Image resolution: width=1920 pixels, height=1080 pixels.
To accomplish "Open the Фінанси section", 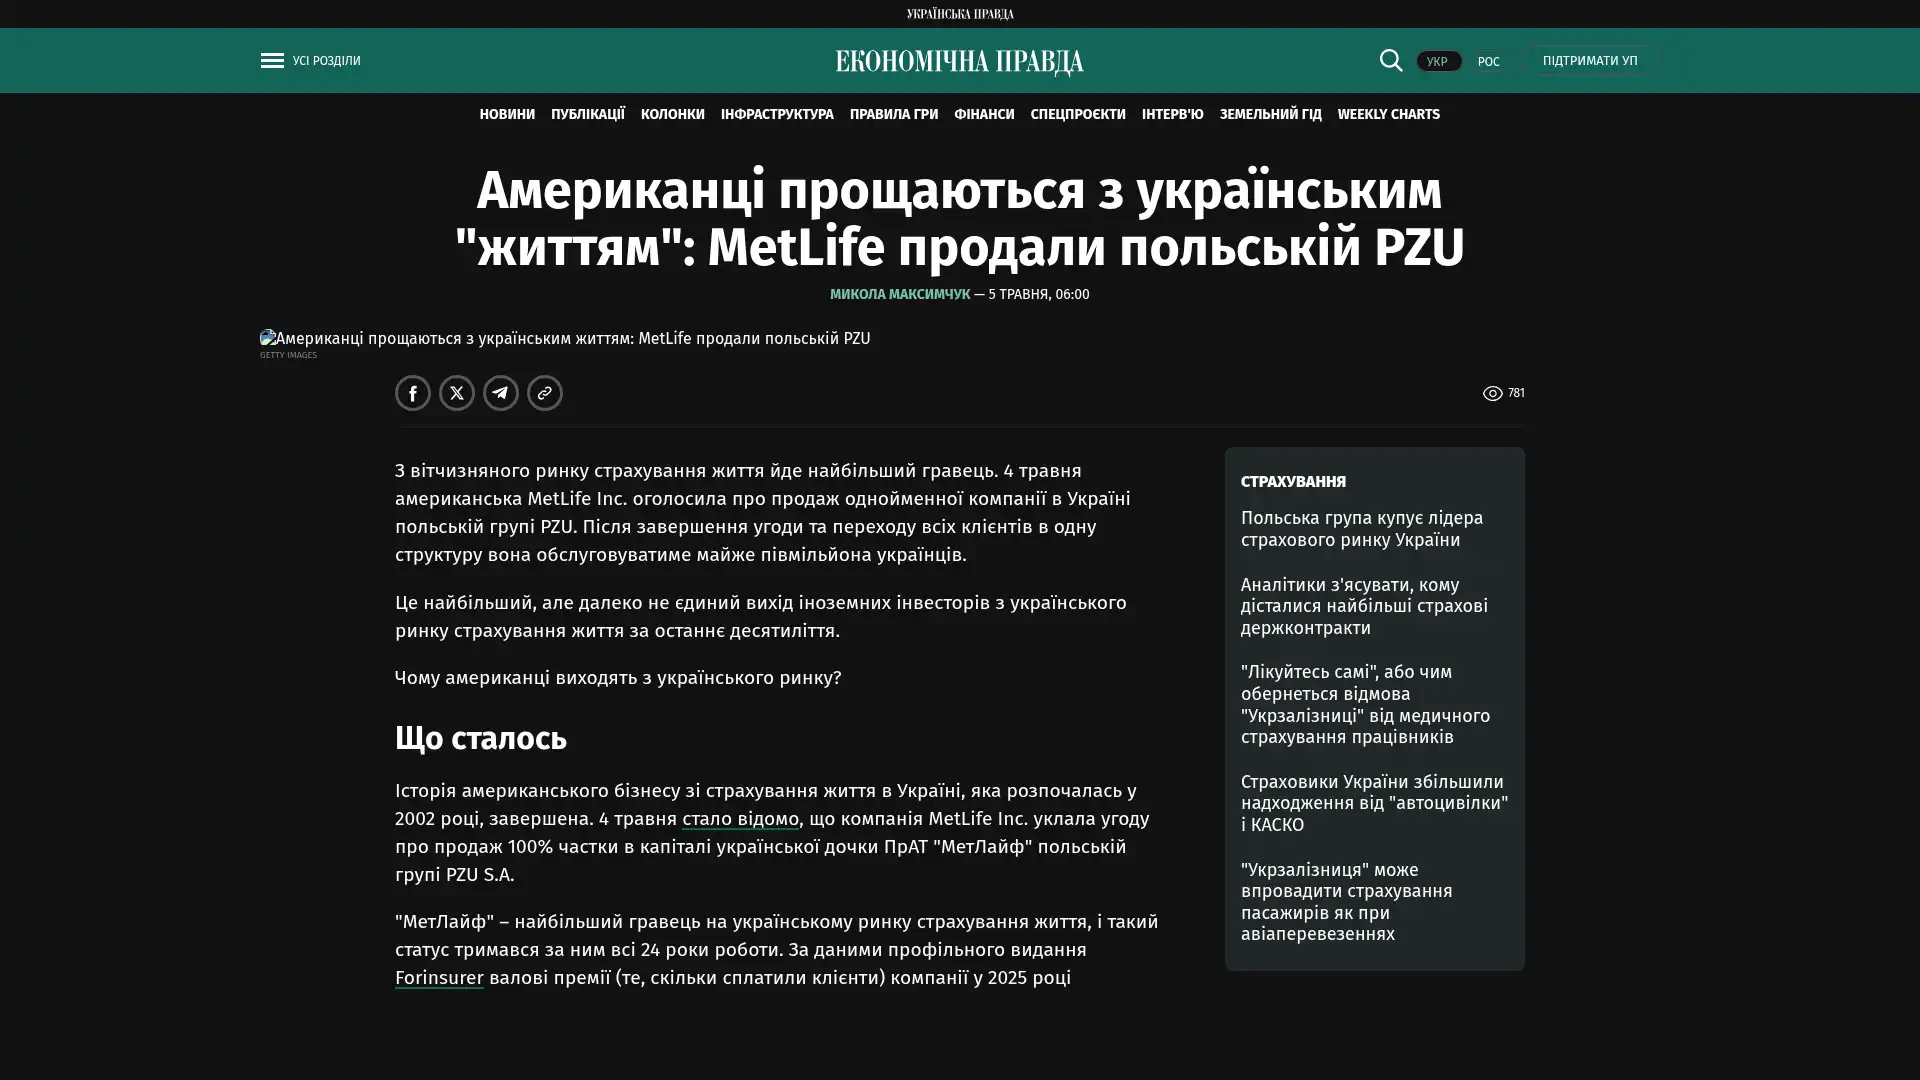I will click(x=984, y=114).
